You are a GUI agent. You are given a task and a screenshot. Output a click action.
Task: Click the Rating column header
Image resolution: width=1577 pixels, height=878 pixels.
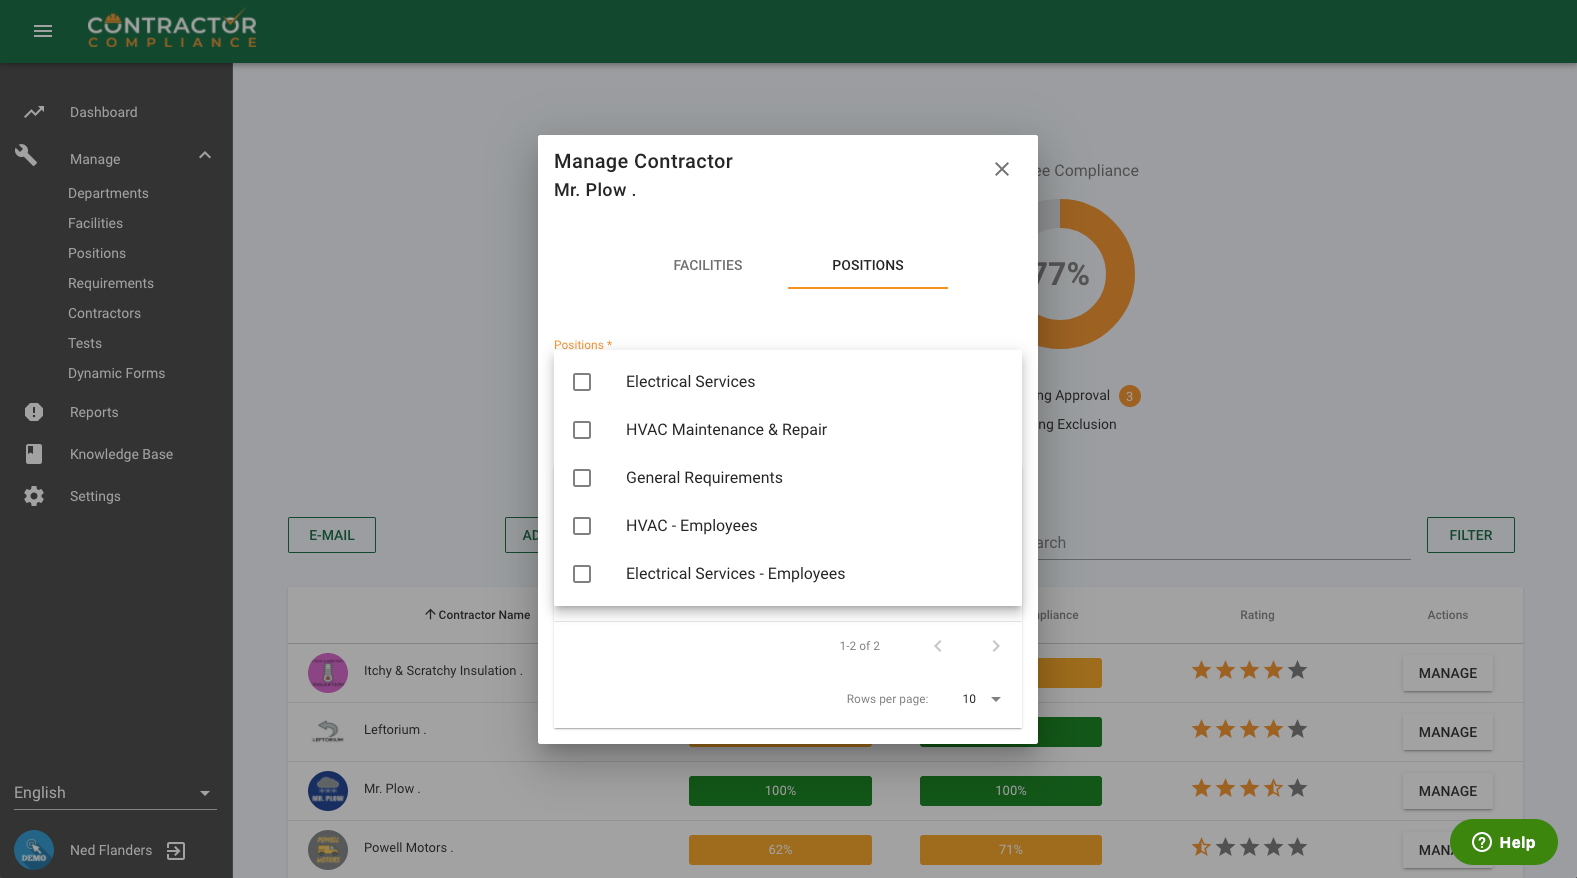[1257, 615]
